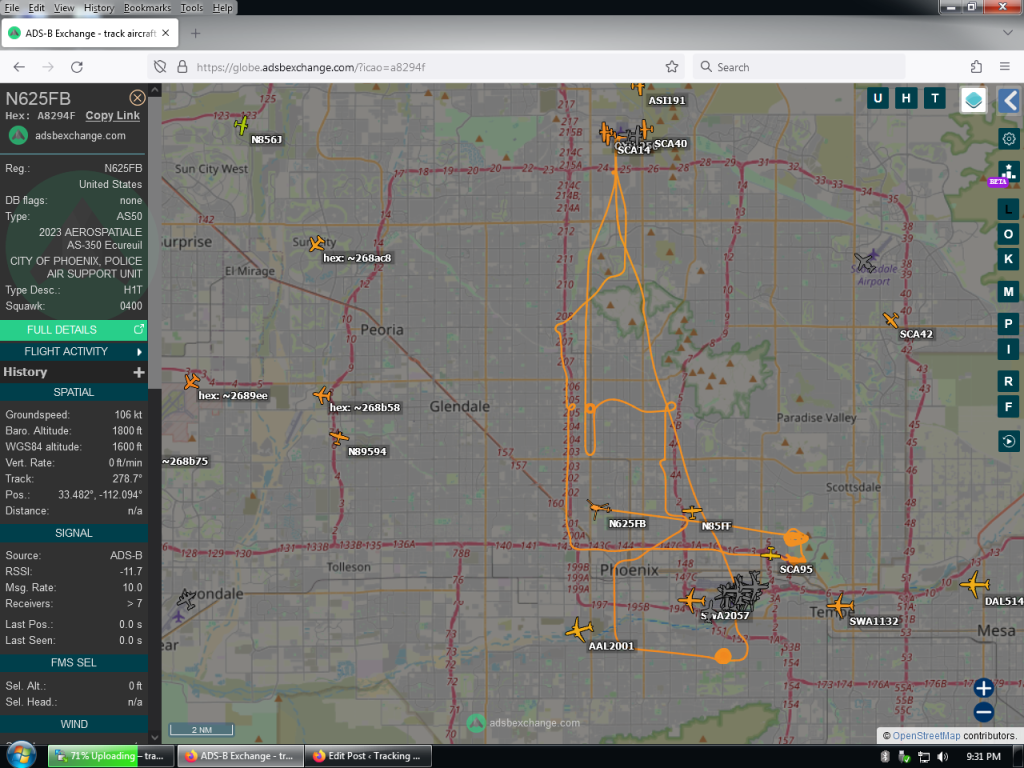Open FULL DETAILS for the aircraft
This screenshot has height=768, width=1024.
pyautogui.click(x=73, y=330)
